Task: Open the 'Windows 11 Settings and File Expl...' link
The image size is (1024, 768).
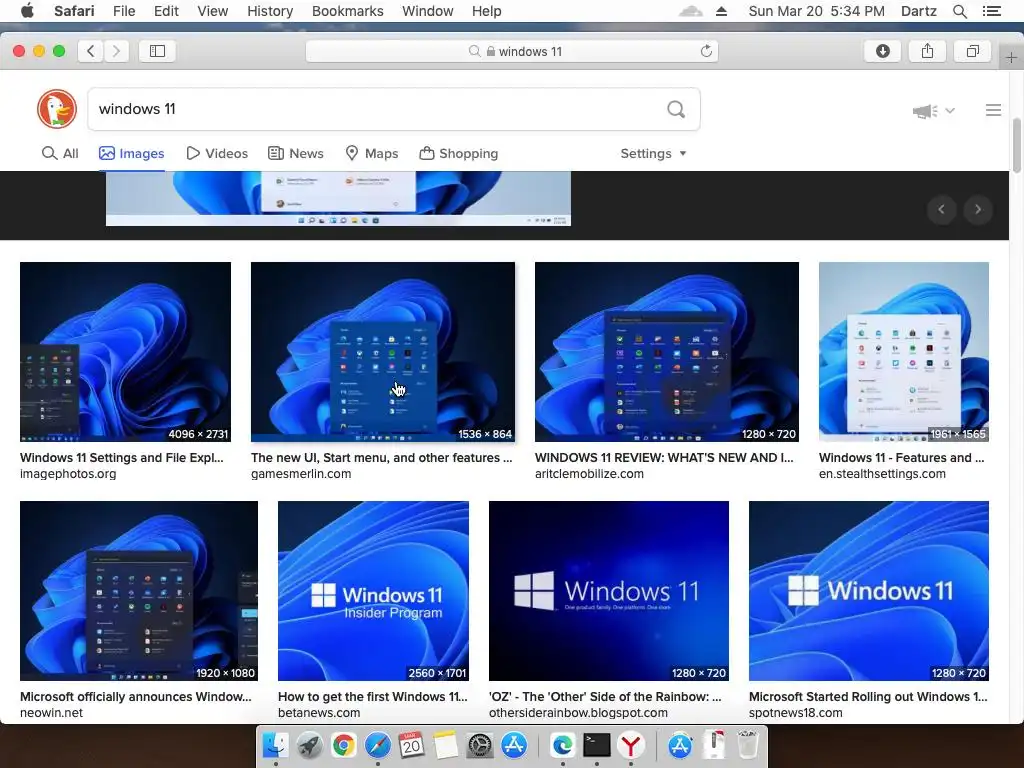Action: tap(121, 458)
